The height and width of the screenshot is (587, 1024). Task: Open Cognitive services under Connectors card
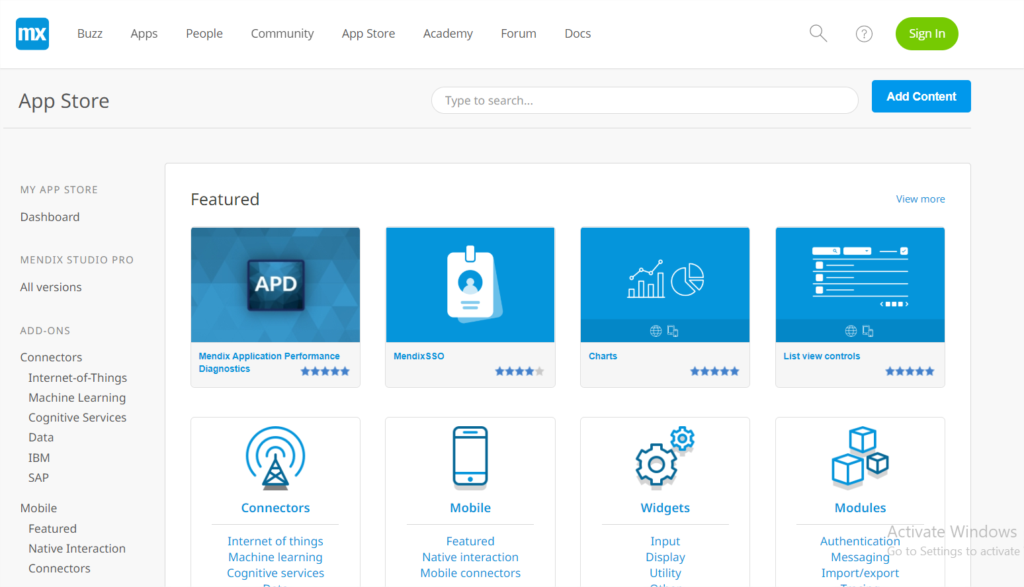tap(275, 573)
